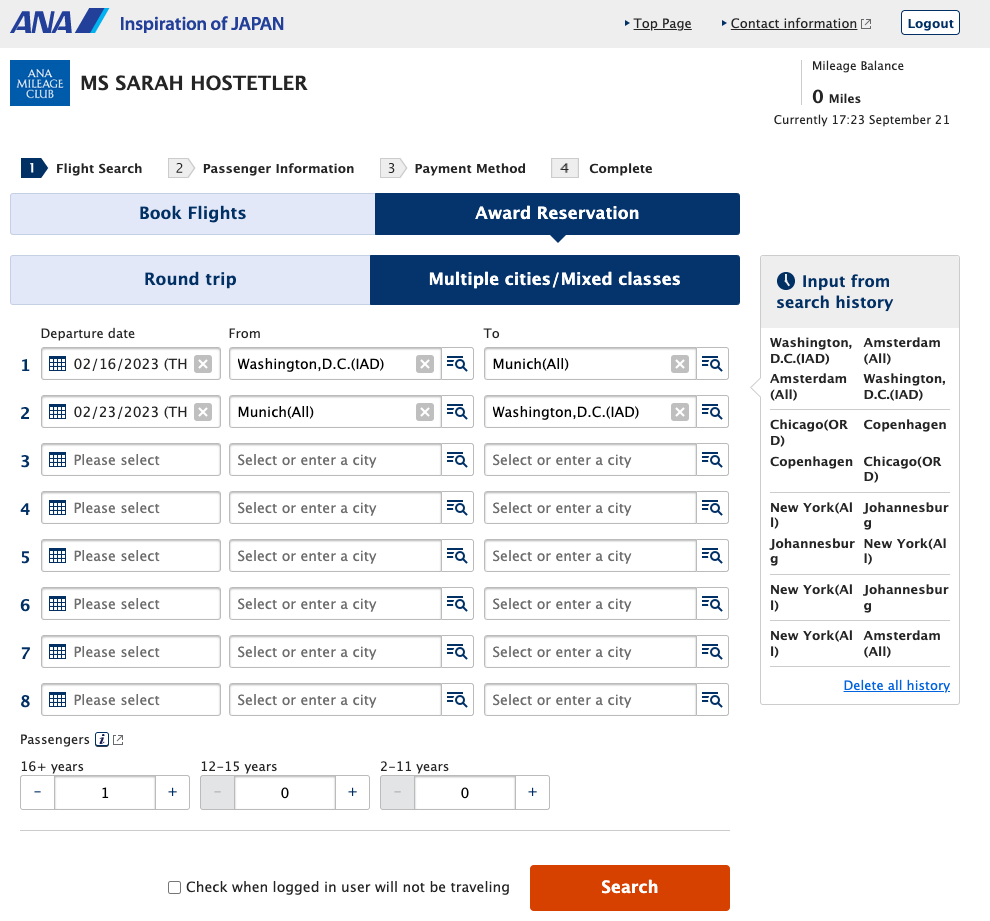Click the ANA Mileage Club logo
This screenshot has width=990, height=921.
coord(40,83)
